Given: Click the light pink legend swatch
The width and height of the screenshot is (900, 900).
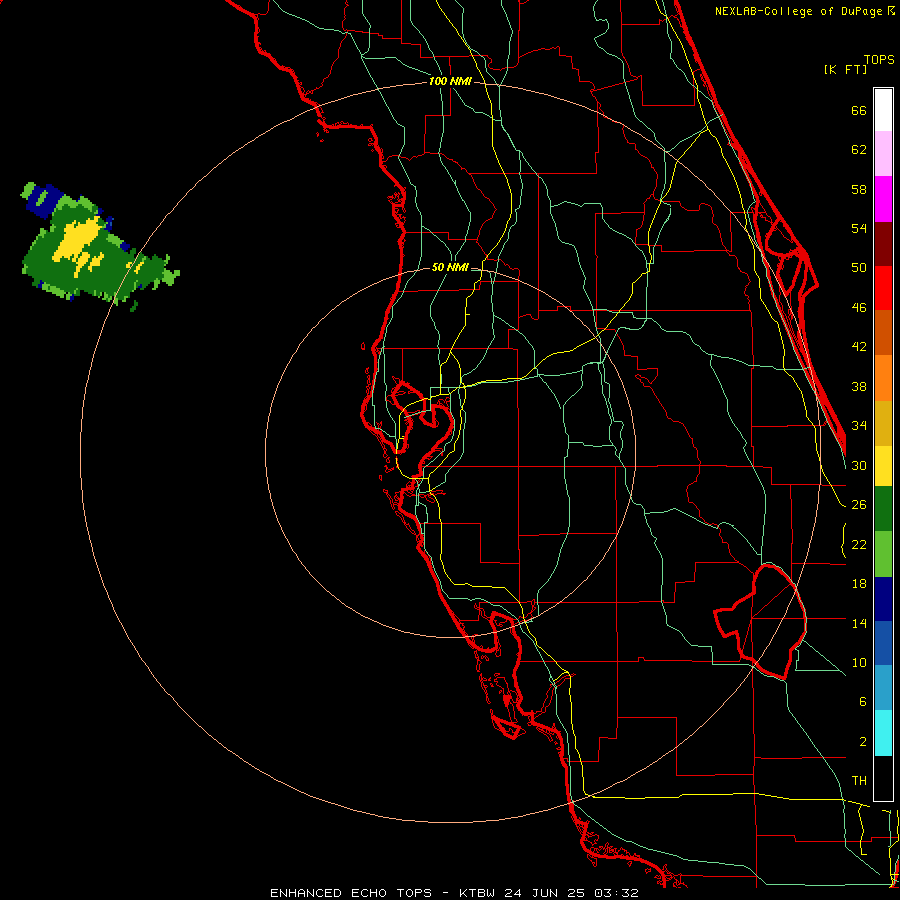Looking at the screenshot, I should (x=883, y=153).
